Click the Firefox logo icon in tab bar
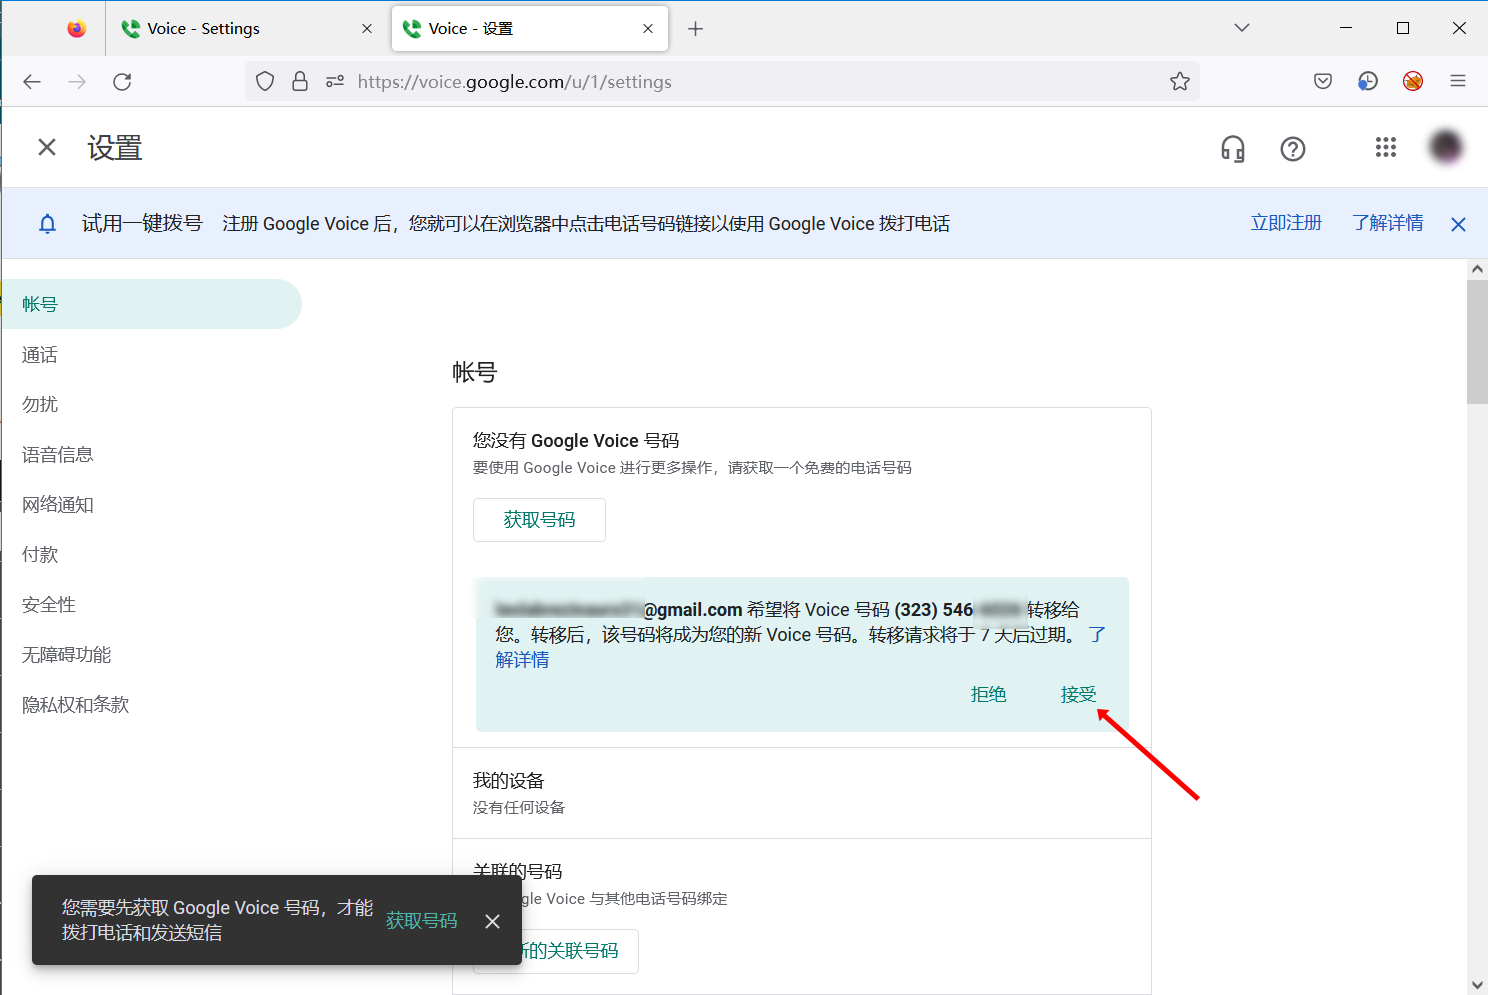Viewport: 1488px width, 995px height. point(77,29)
